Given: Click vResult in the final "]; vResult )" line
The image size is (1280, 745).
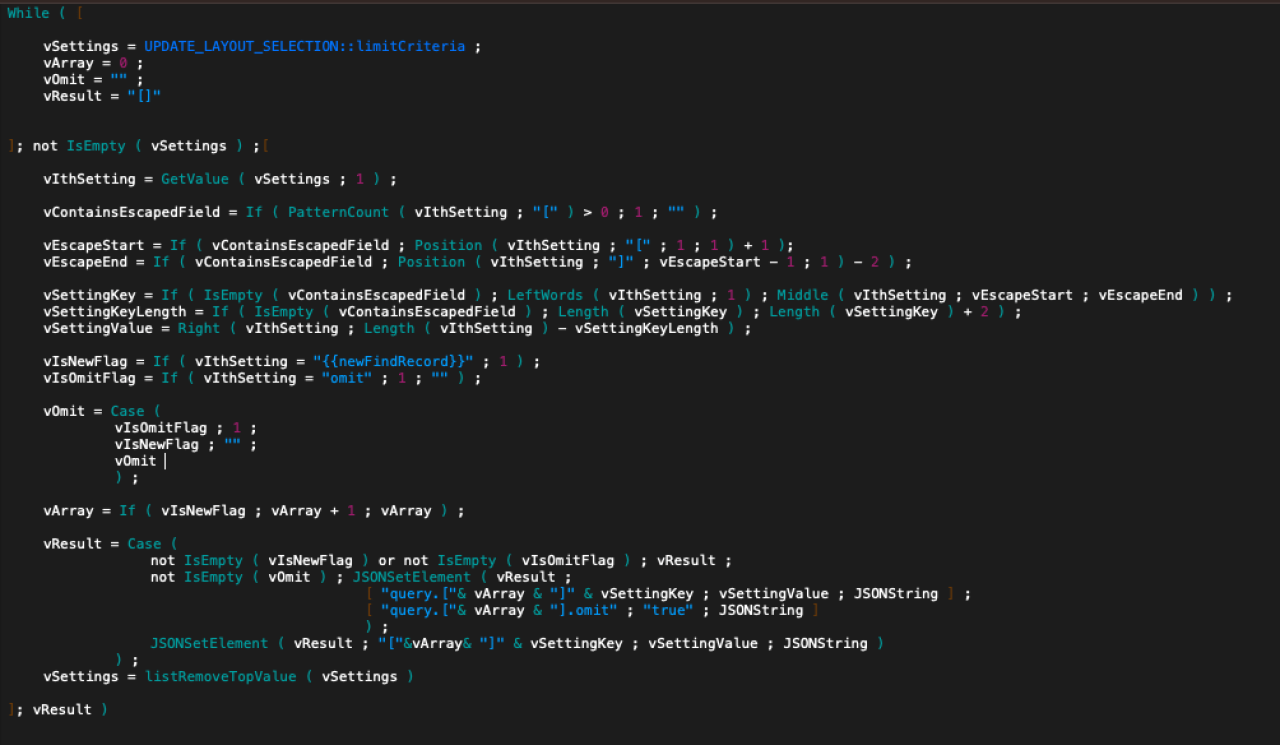Looking at the screenshot, I should (x=62, y=709).
